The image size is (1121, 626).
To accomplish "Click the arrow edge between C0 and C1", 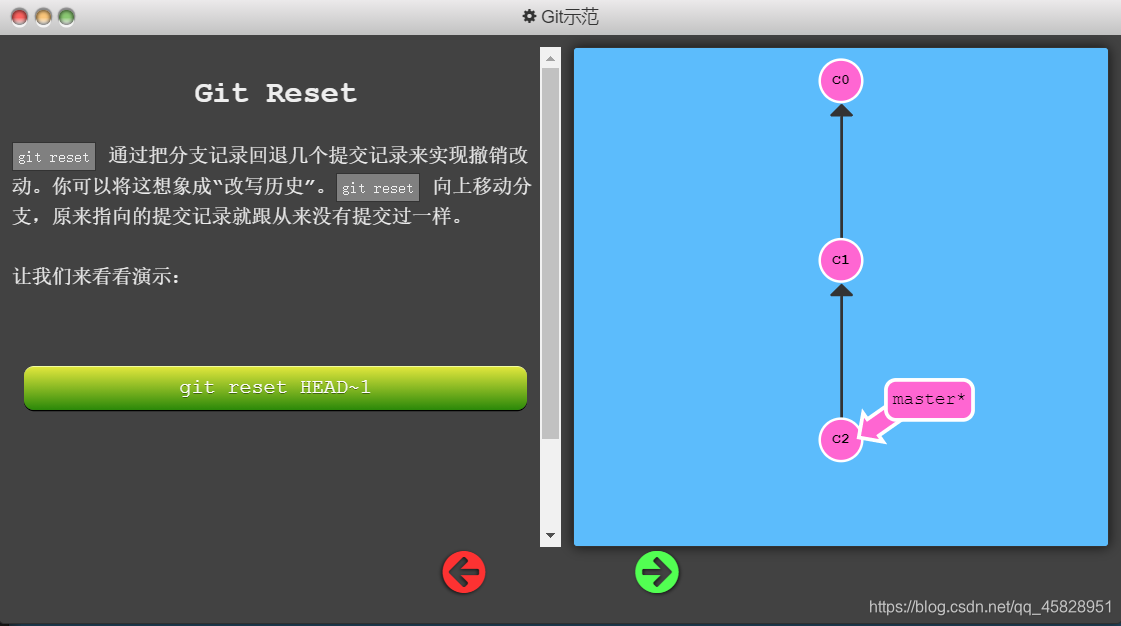I will point(841,170).
